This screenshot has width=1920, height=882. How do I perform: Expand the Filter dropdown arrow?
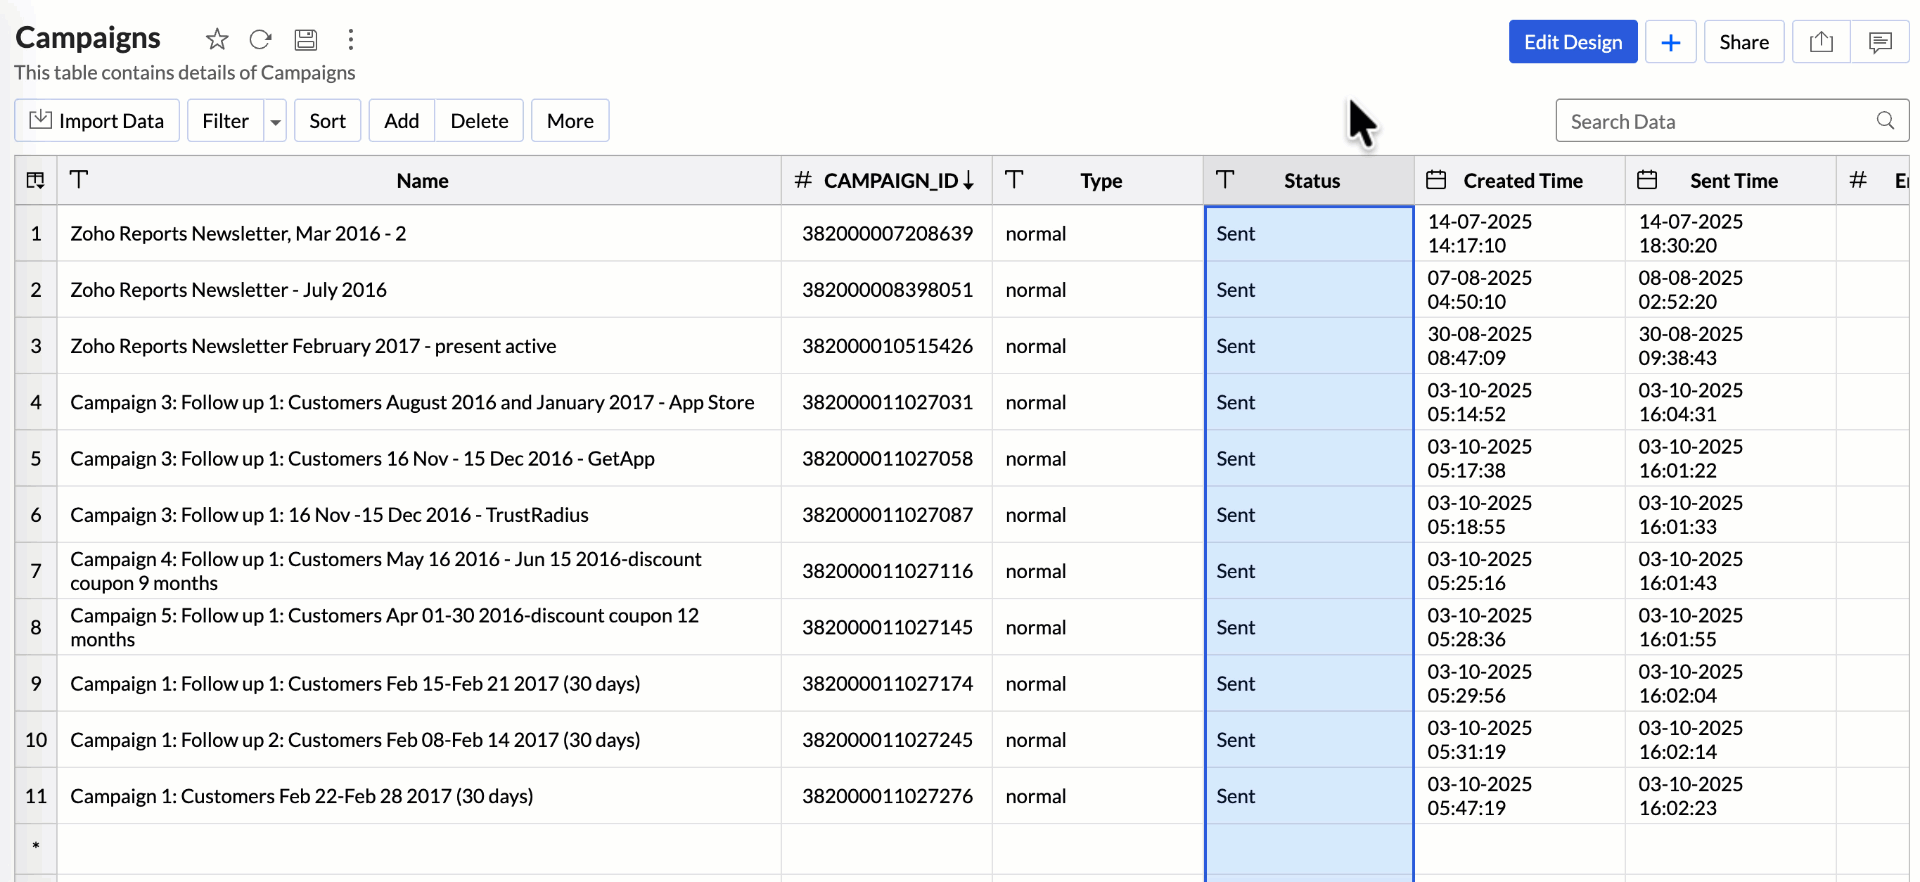coord(275,122)
